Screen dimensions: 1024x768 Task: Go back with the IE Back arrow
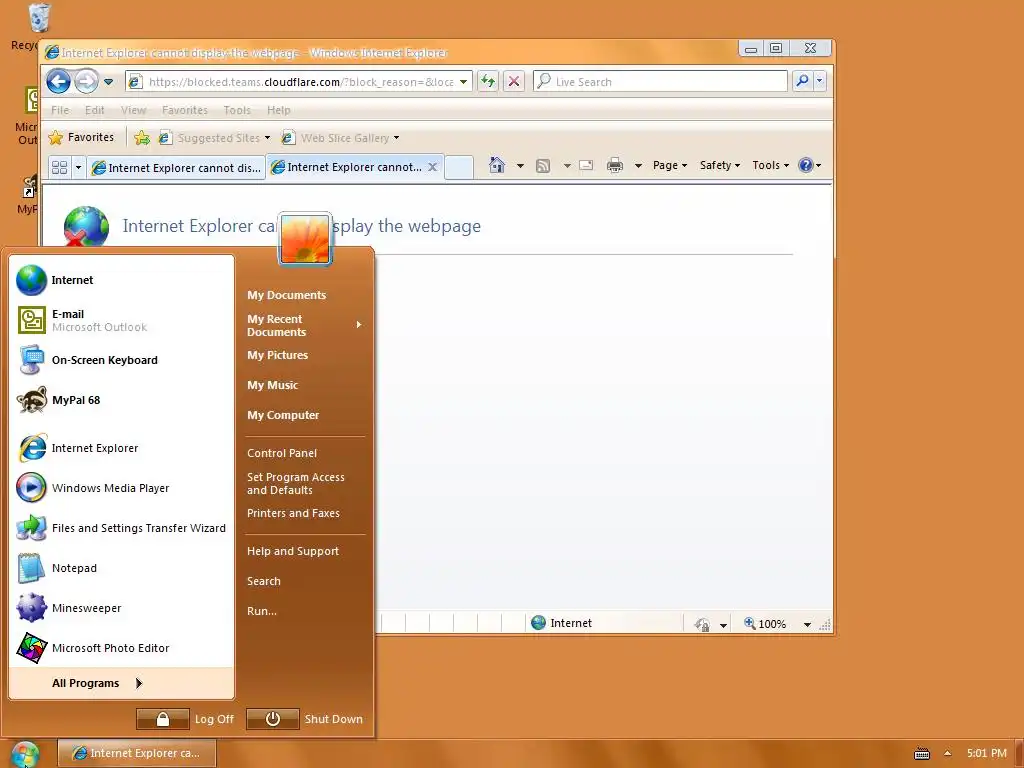(x=58, y=82)
